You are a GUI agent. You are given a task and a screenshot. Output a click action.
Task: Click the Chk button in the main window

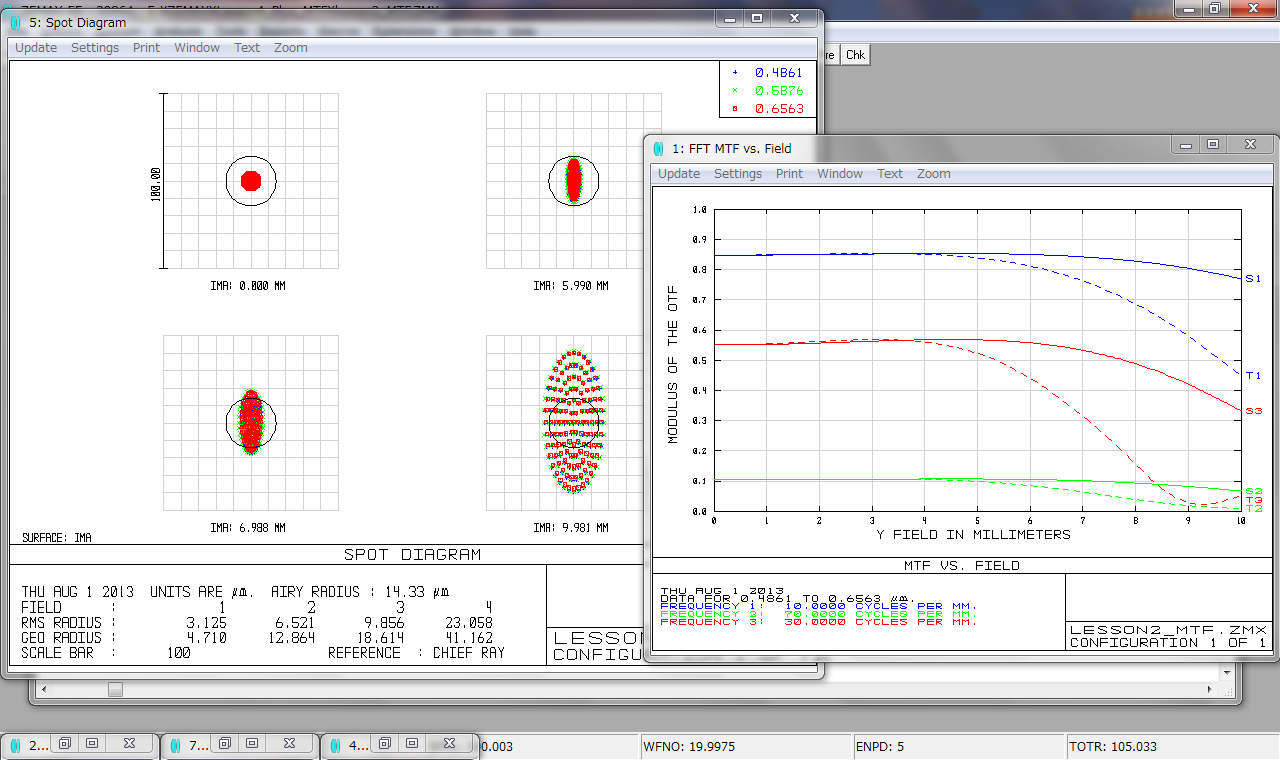click(x=855, y=55)
